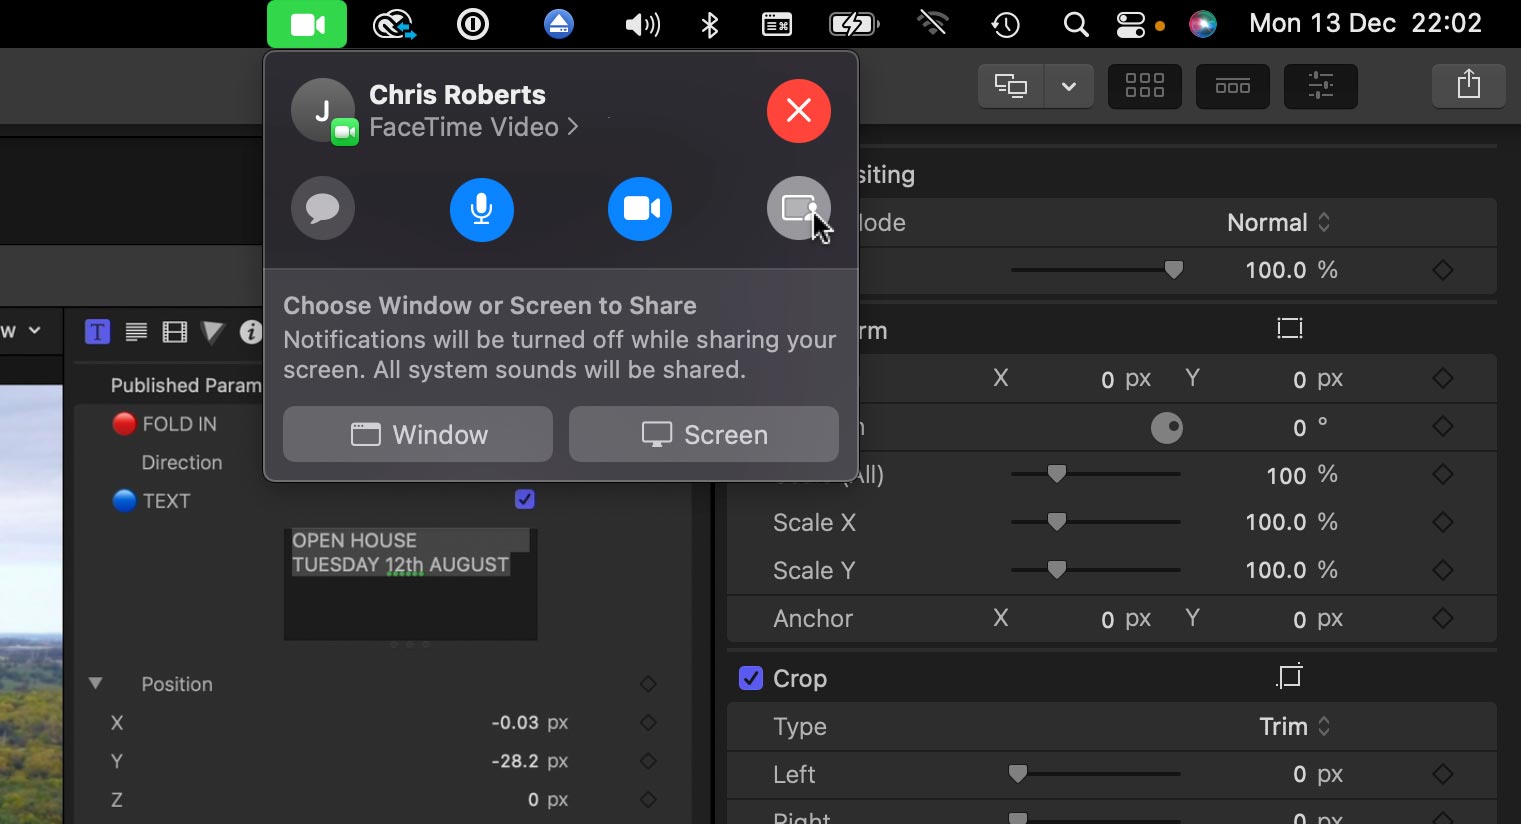Change Blend Mode from Normal

1279,222
